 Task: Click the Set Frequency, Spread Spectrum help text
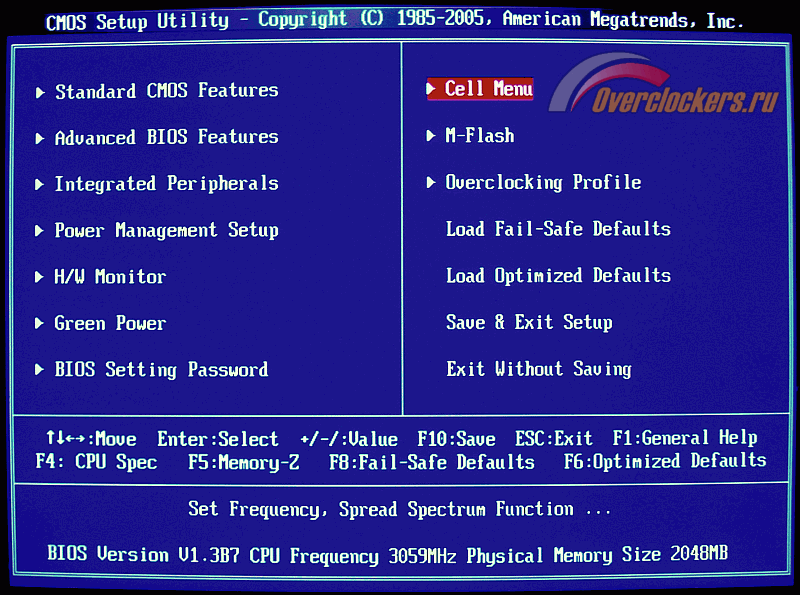399,509
